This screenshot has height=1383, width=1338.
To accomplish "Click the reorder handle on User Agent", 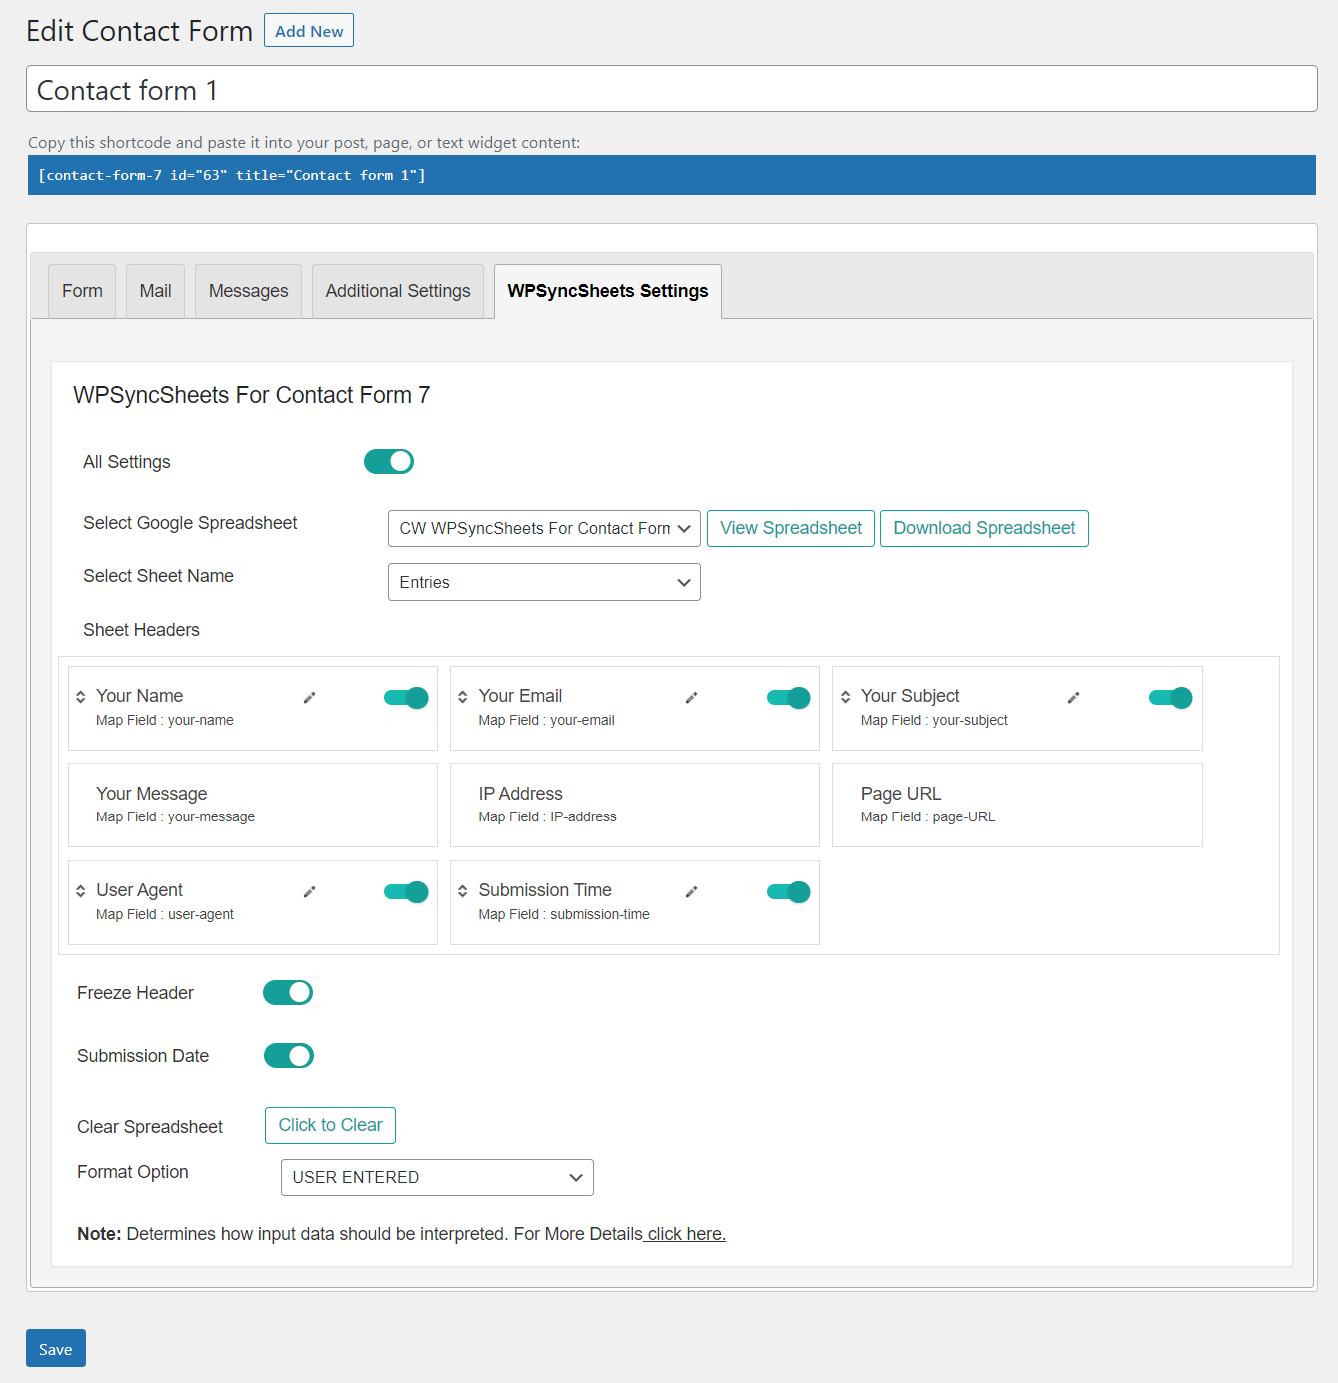I will point(79,891).
